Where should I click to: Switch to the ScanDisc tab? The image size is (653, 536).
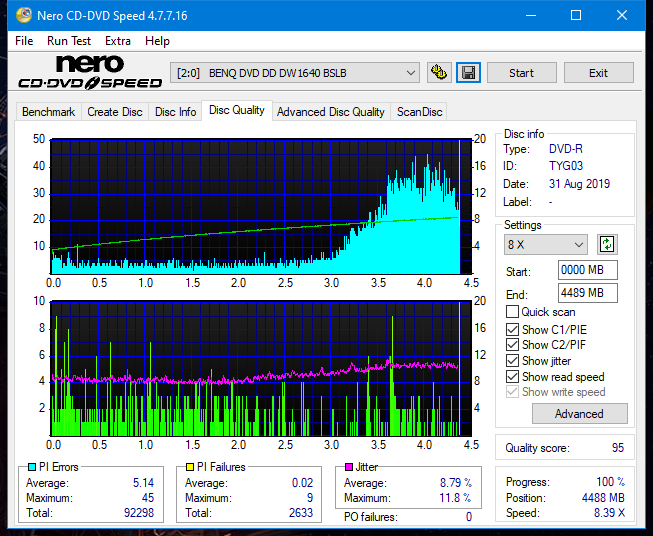pos(419,112)
